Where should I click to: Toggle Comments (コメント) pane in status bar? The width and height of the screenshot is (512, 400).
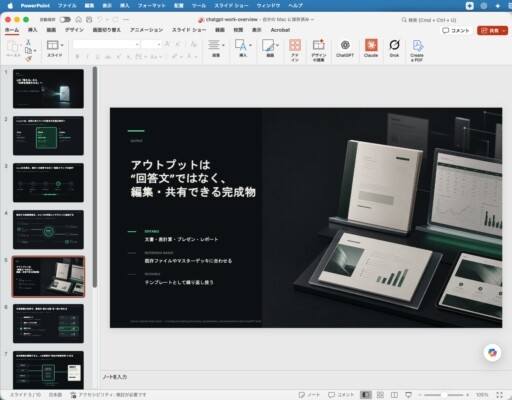pos(341,395)
